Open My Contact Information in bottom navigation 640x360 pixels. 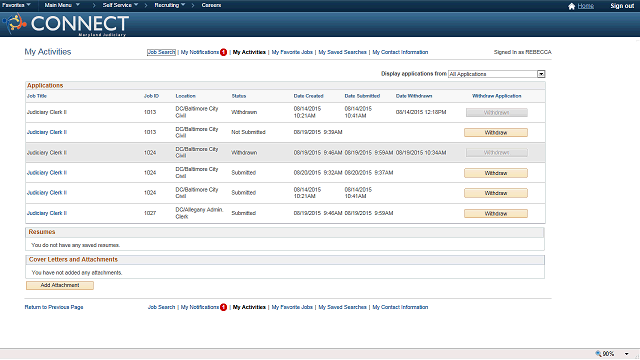pyautogui.click(x=400, y=307)
